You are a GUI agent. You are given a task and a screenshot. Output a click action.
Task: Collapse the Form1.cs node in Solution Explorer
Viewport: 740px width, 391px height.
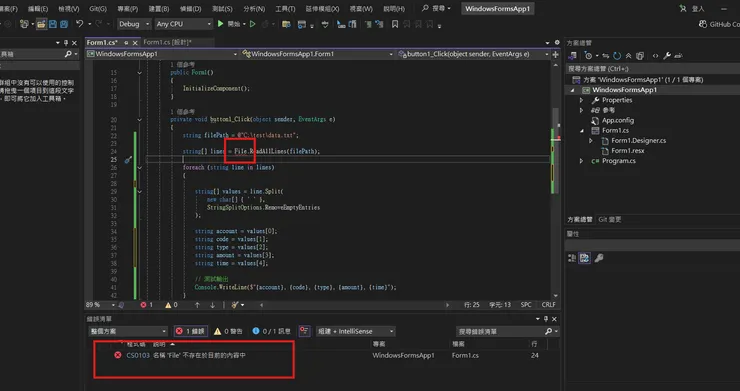coord(581,130)
